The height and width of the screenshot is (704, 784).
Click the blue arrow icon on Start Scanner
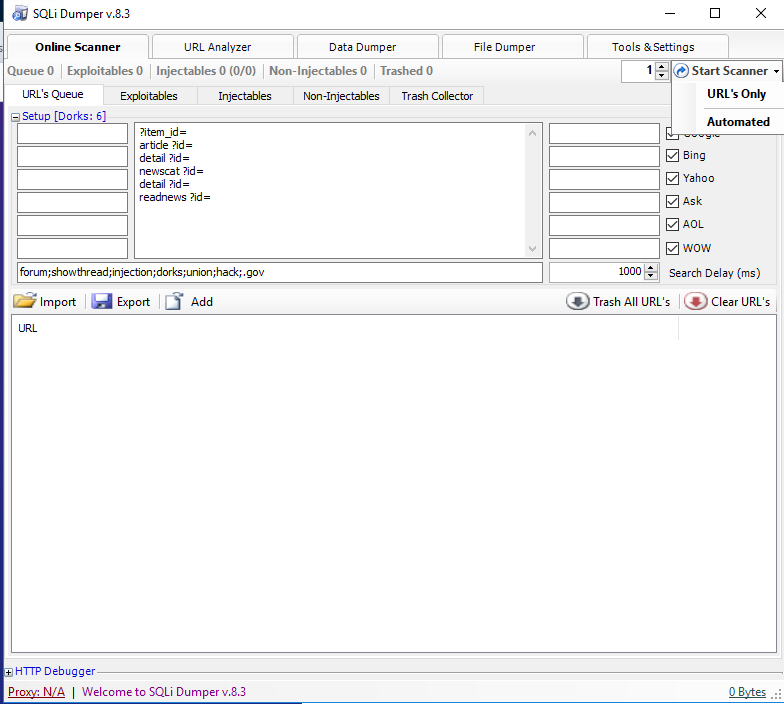pyautogui.click(x=681, y=71)
